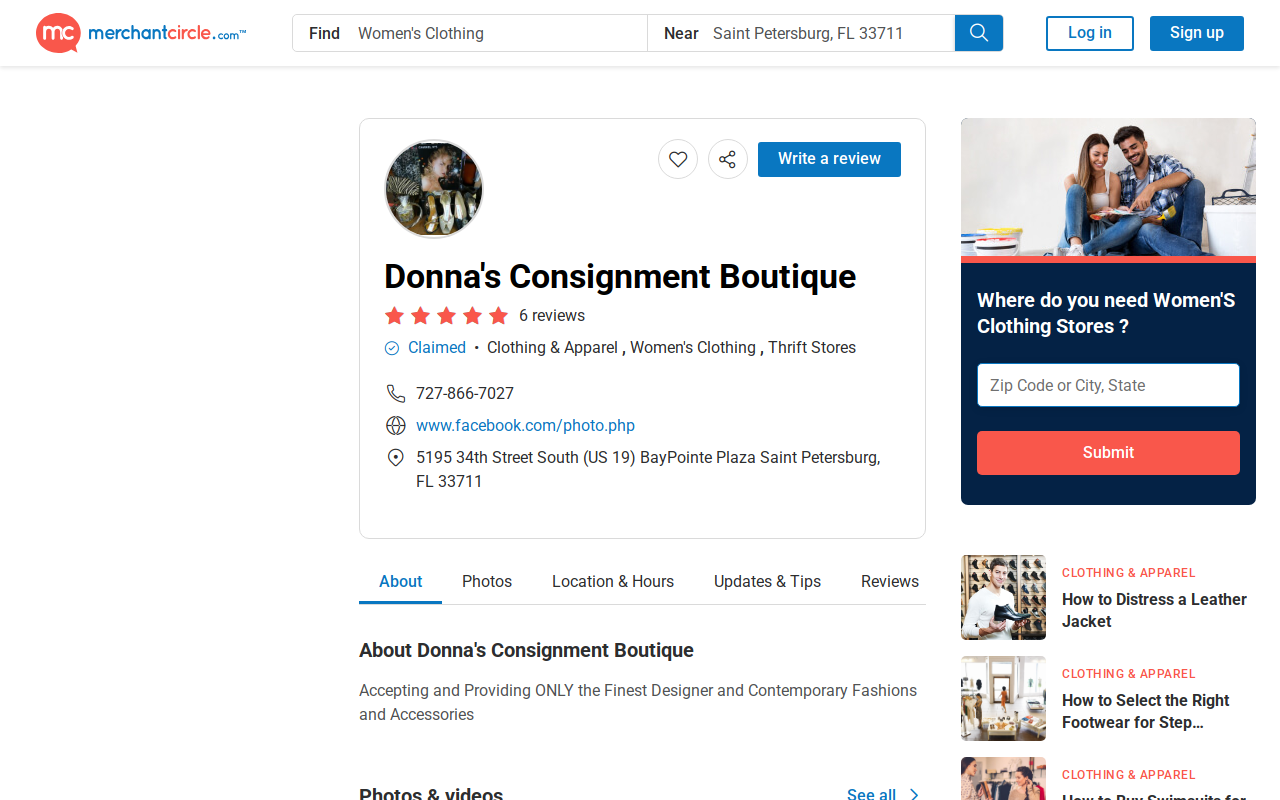Open Clothing & Apparel category link
1280x800 pixels.
(552, 348)
